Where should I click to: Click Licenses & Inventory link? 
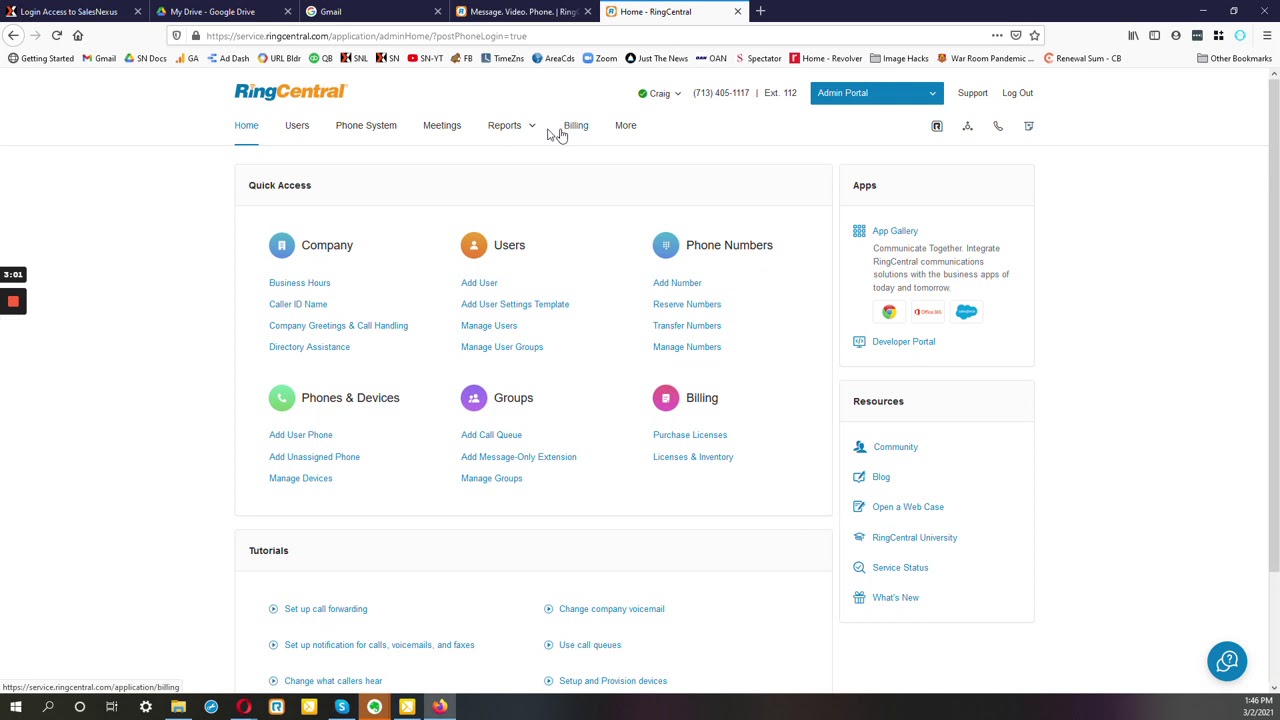pos(693,457)
